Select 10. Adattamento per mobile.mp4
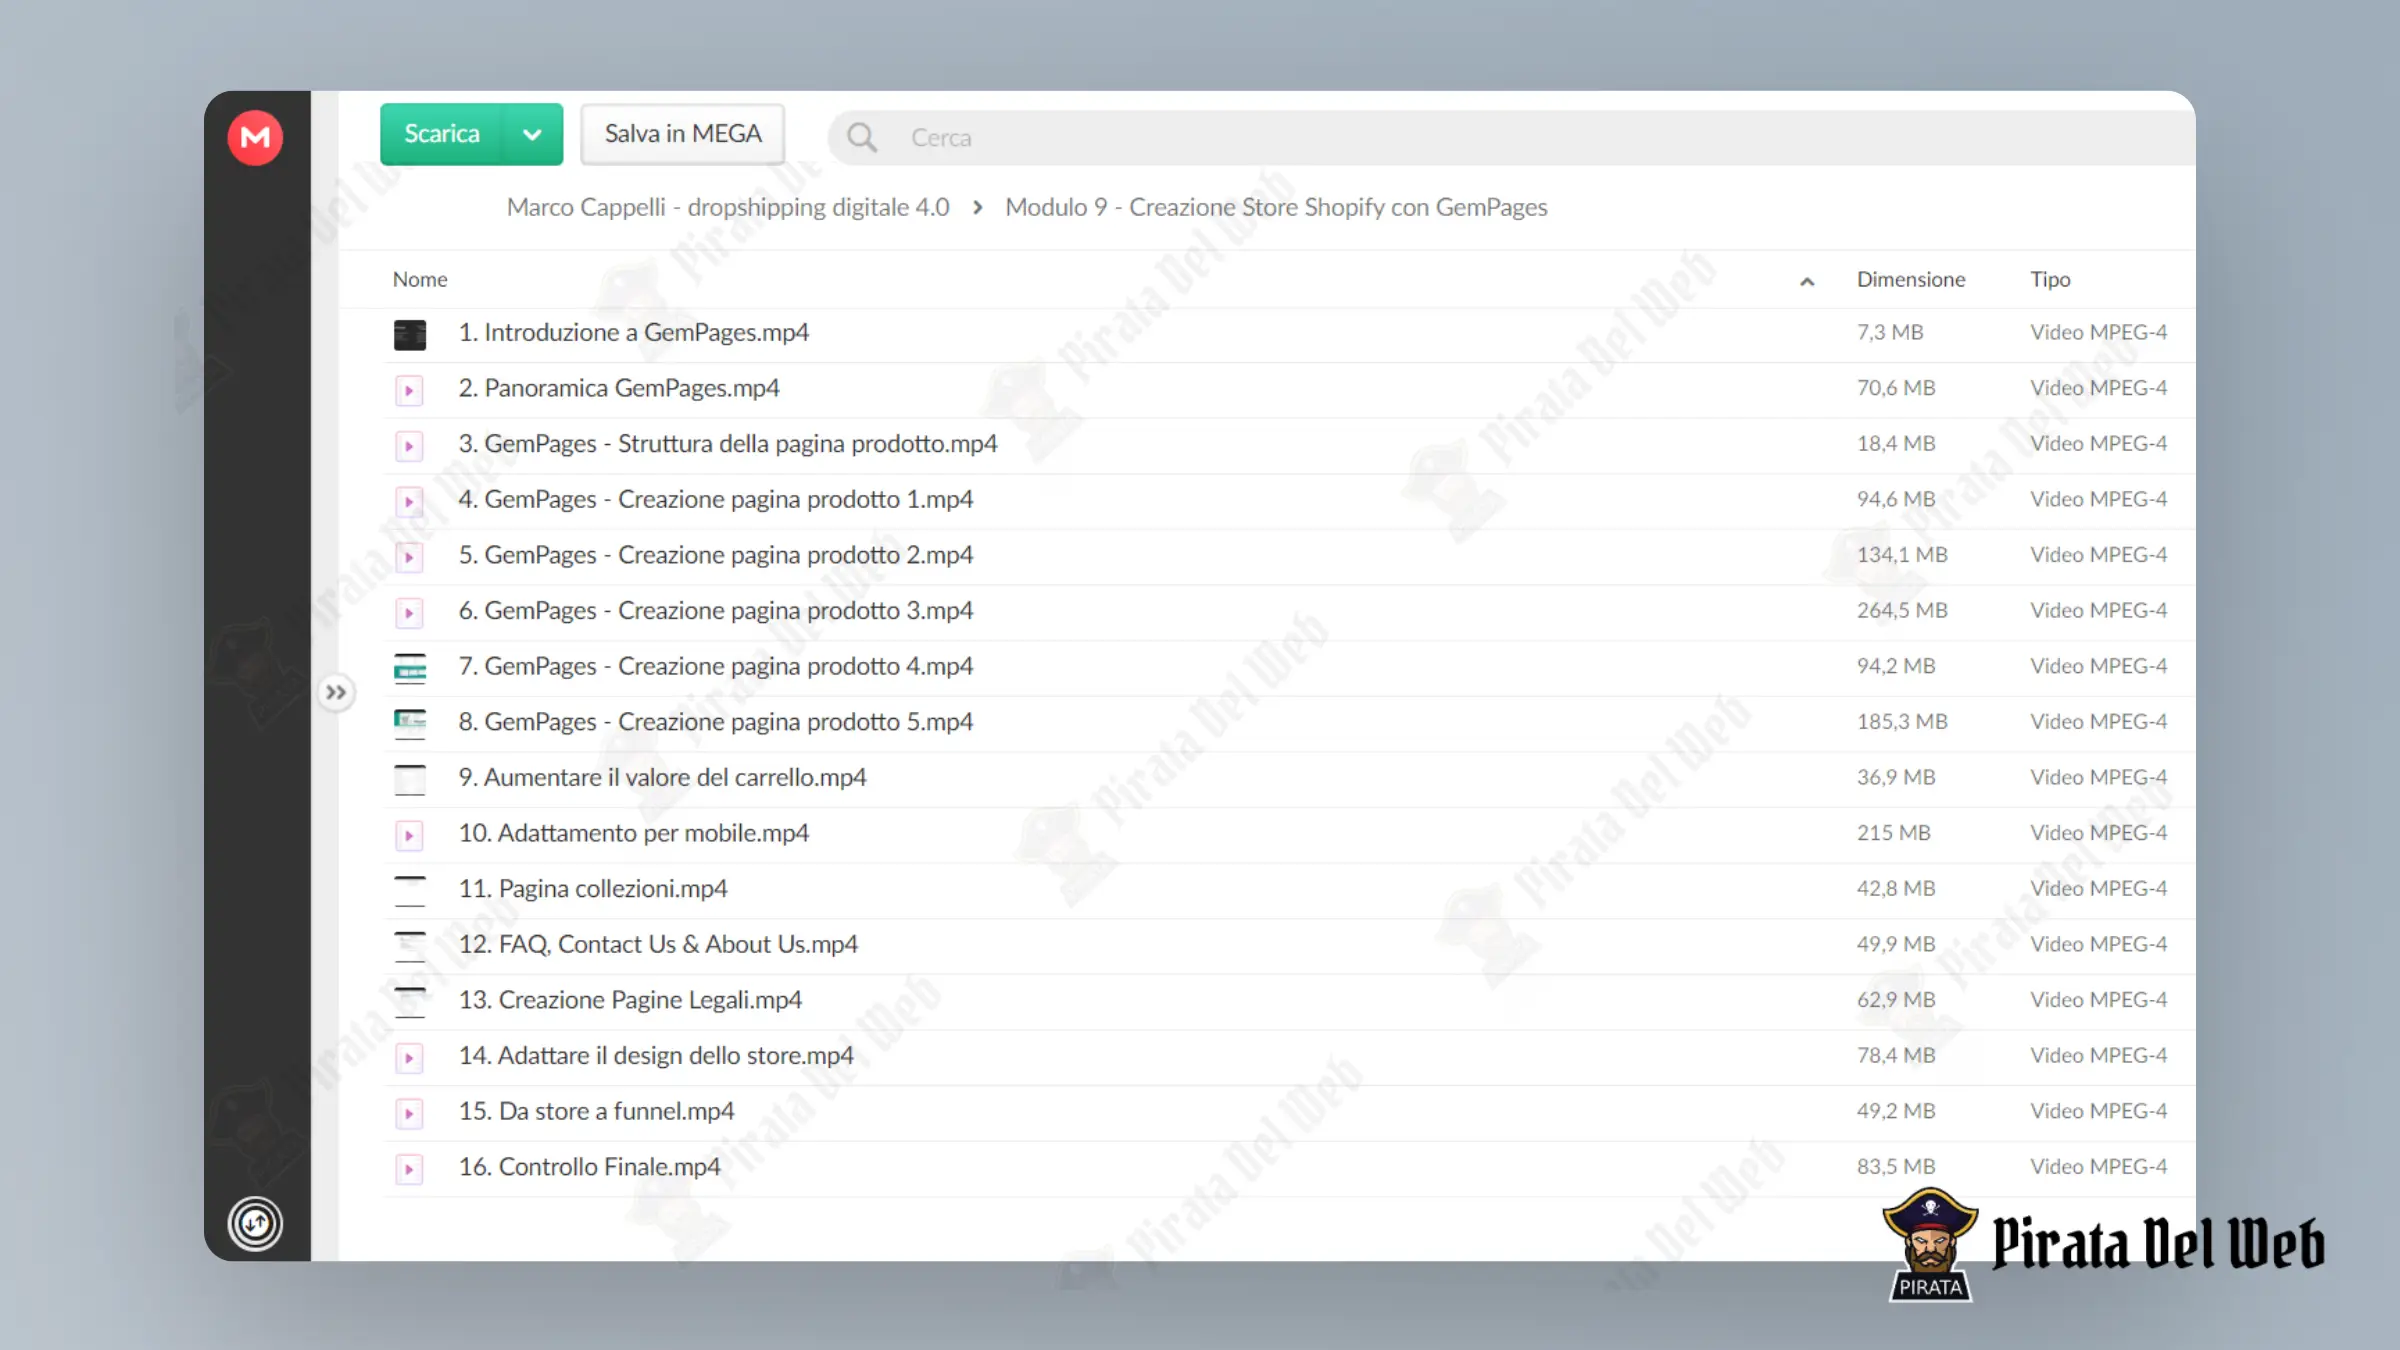Viewport: 2400px width, 1350px height. 634,833
